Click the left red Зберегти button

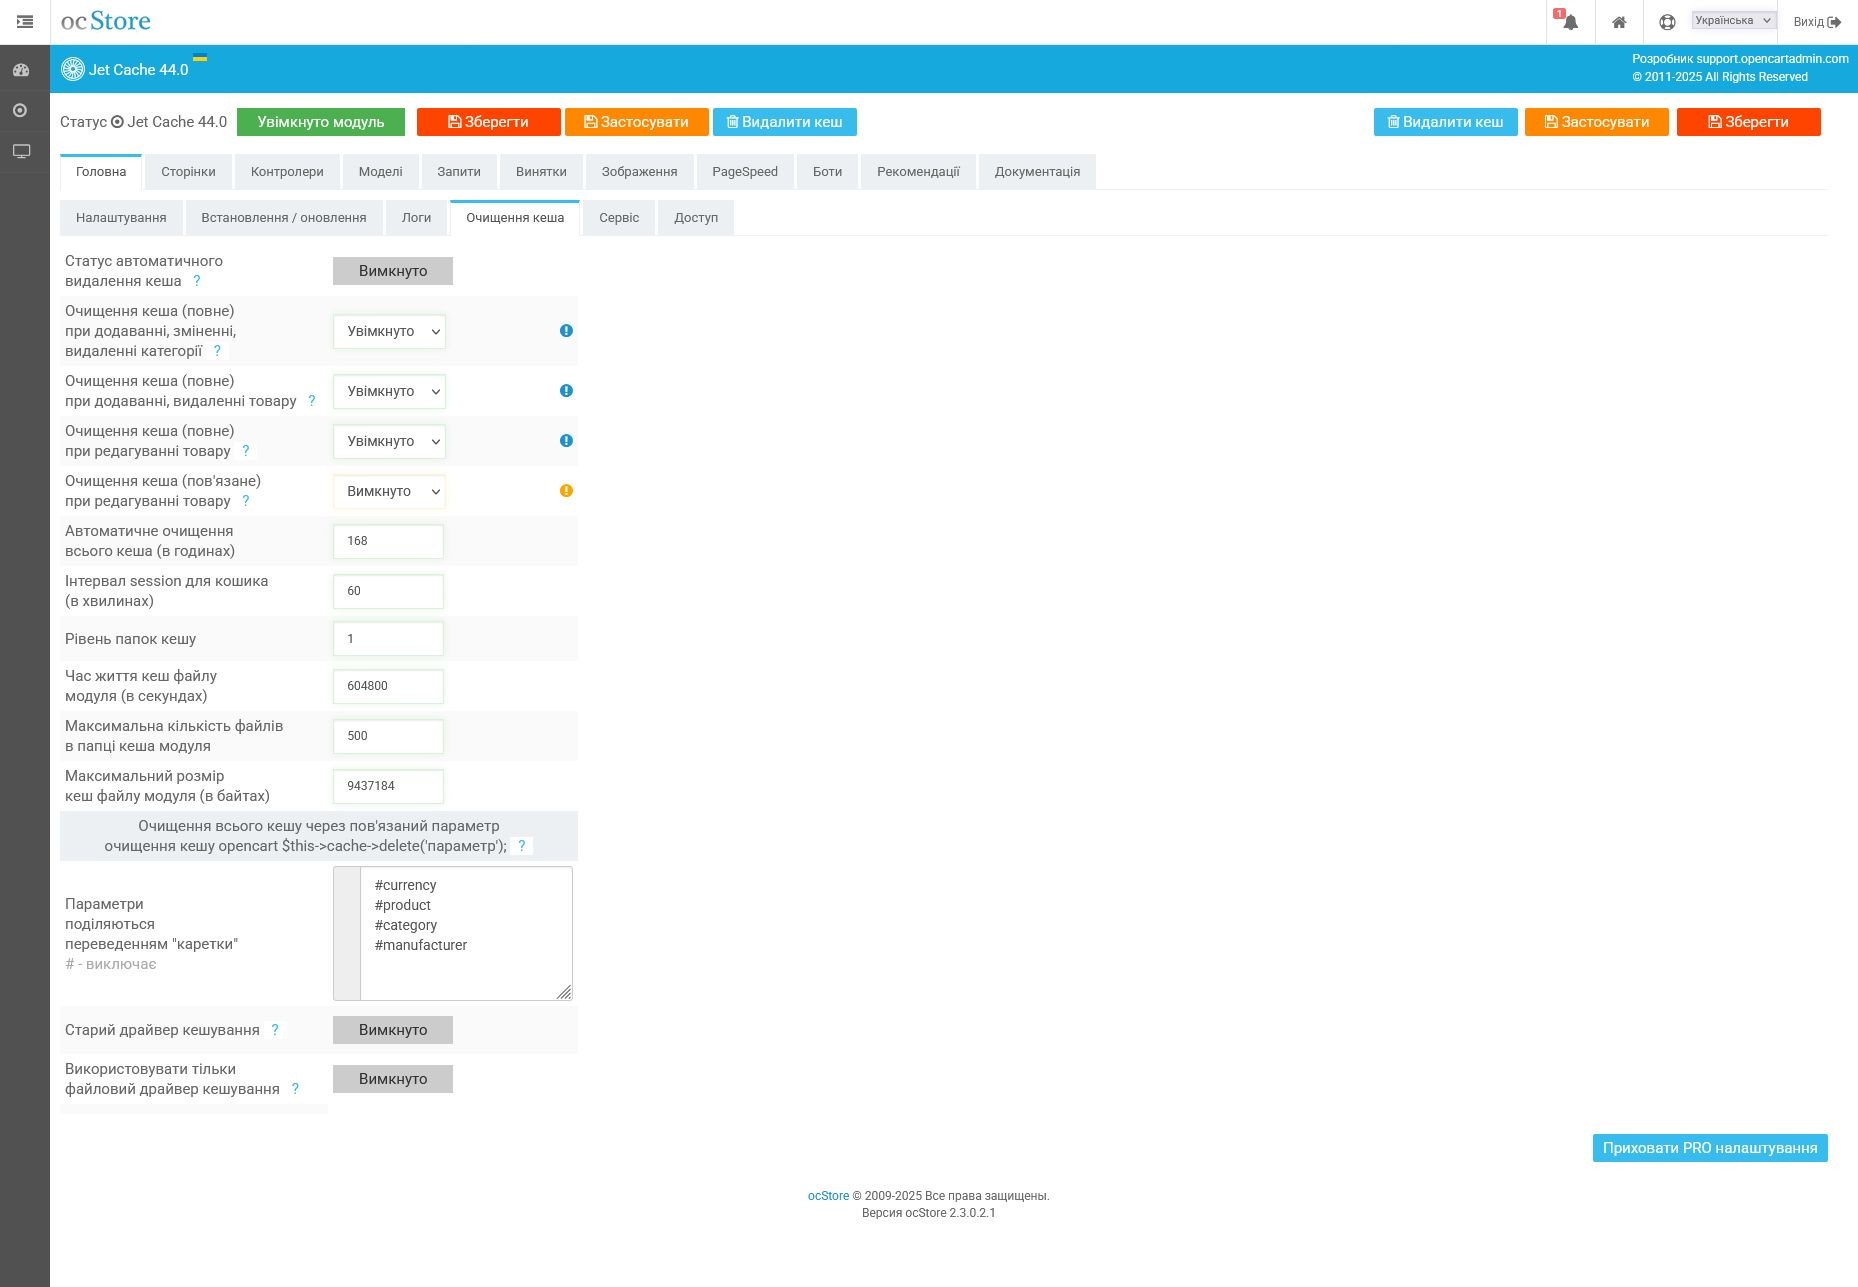click(488, 122)
